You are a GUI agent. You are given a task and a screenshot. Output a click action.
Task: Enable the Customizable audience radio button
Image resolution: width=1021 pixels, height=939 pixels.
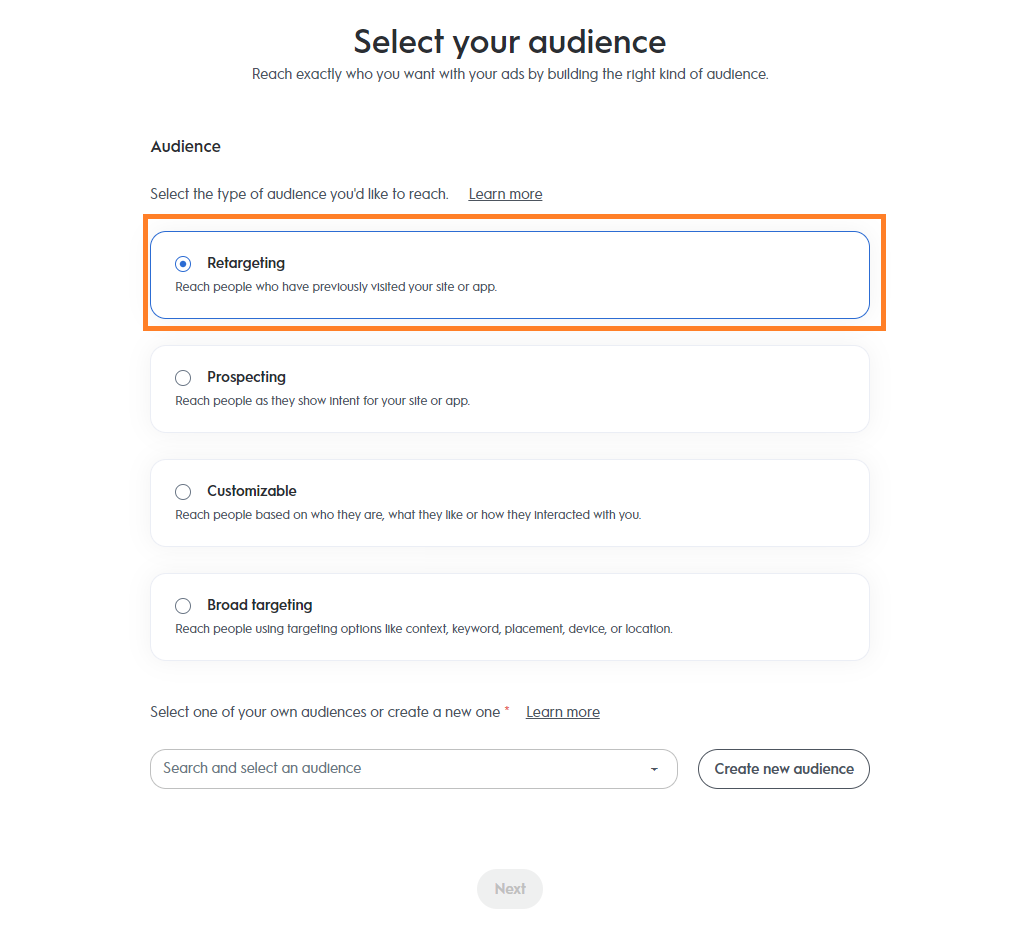[x=183, y=492]
